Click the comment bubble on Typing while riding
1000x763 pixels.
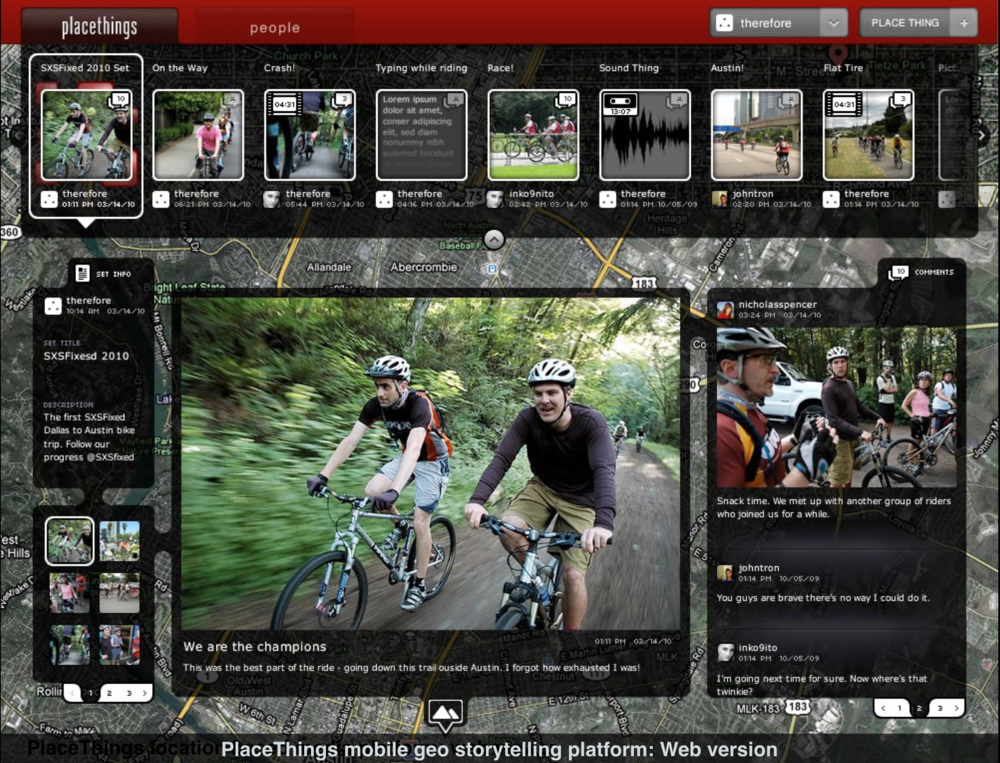click(455, 100)
